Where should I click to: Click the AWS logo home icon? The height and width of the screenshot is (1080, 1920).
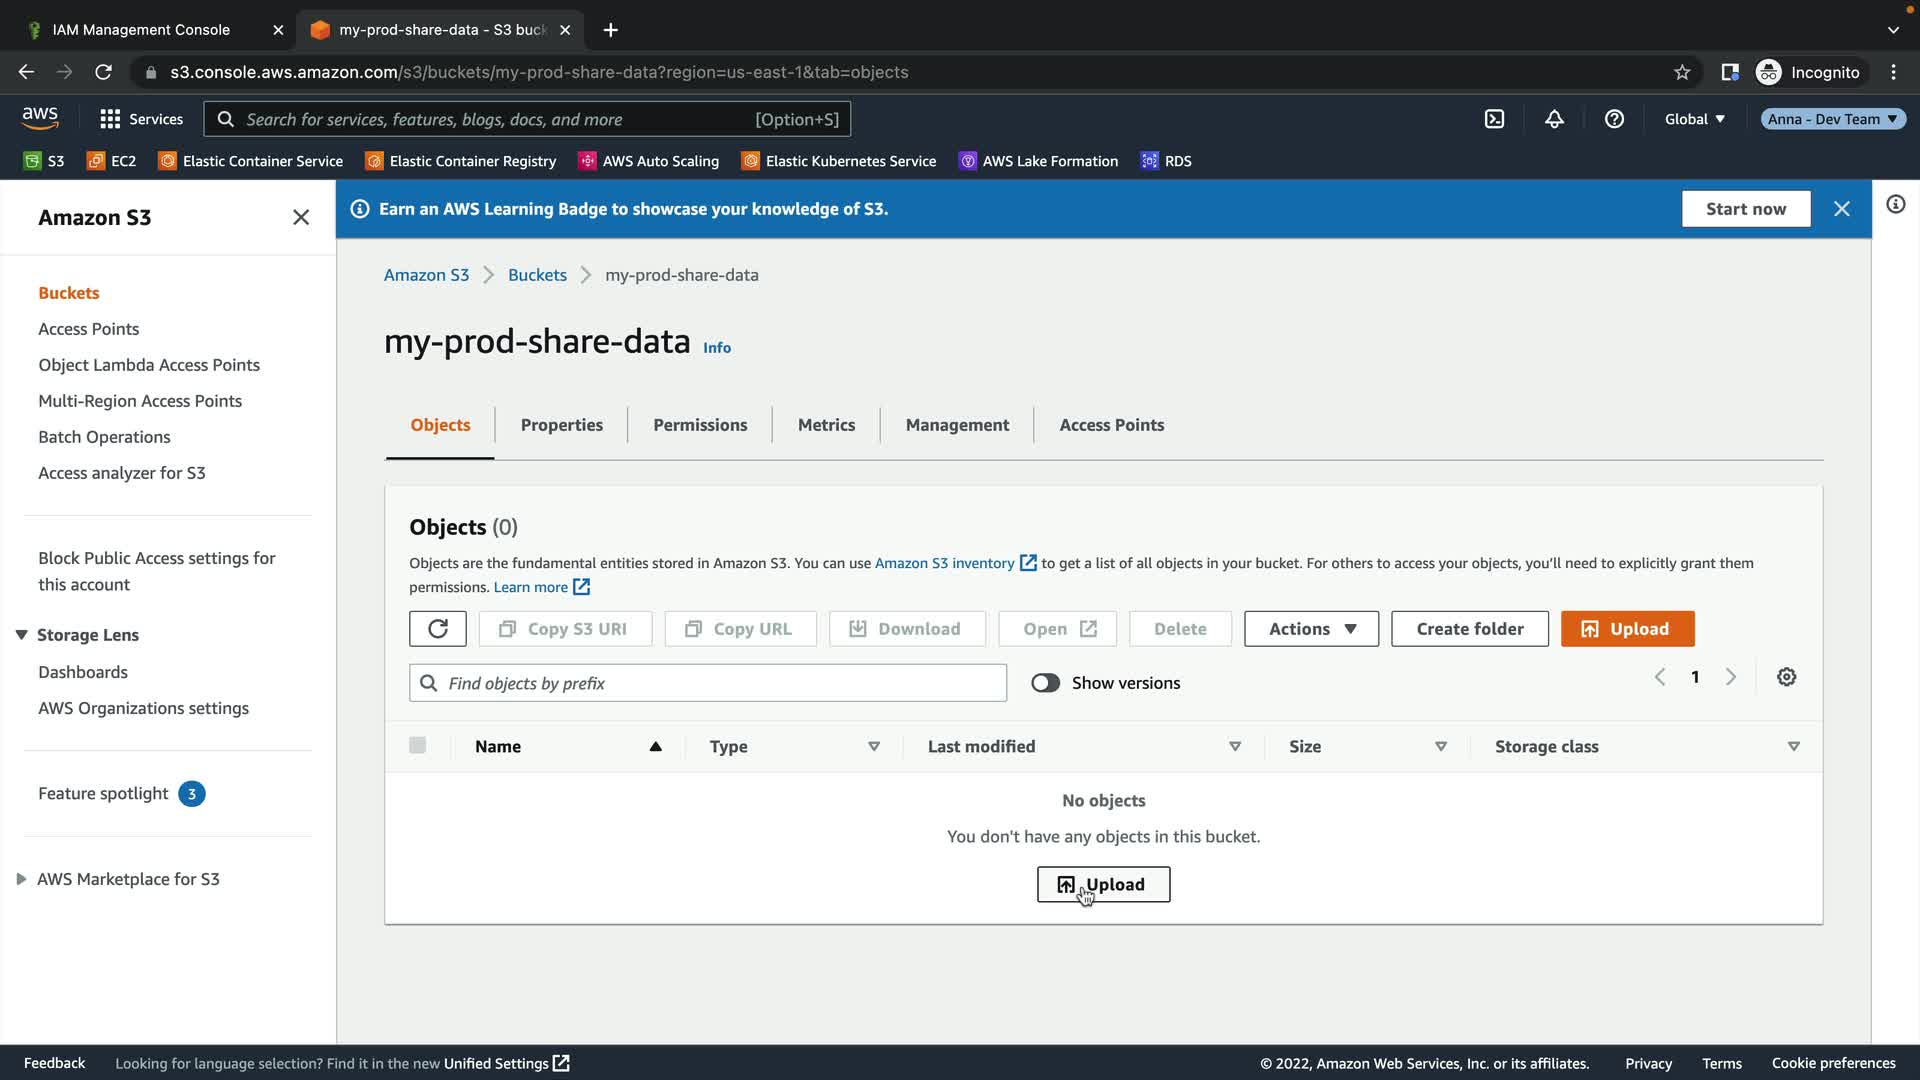(x=40, y=118)
